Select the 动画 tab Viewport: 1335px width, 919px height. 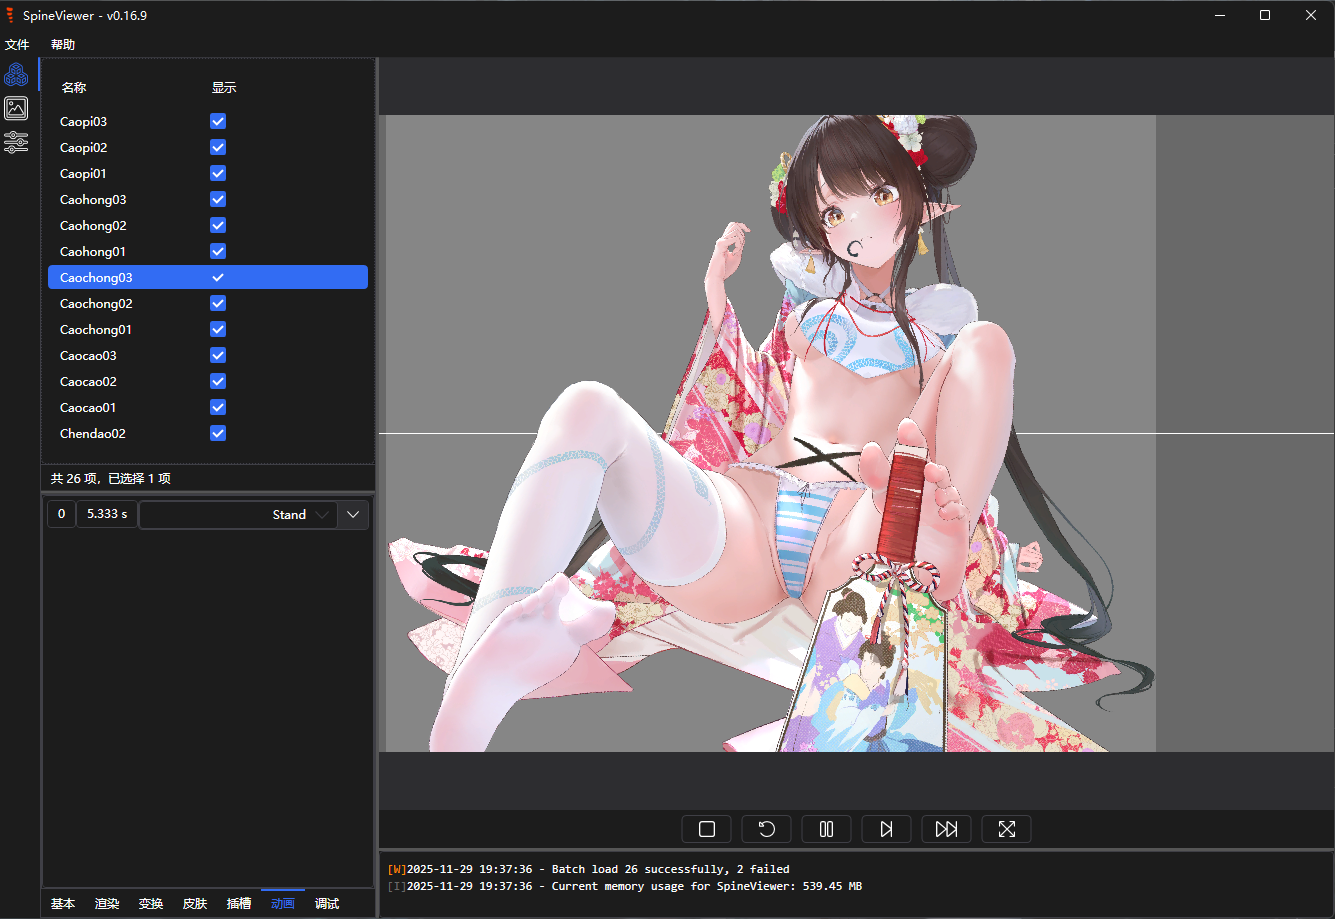click(x=283, y=903)
